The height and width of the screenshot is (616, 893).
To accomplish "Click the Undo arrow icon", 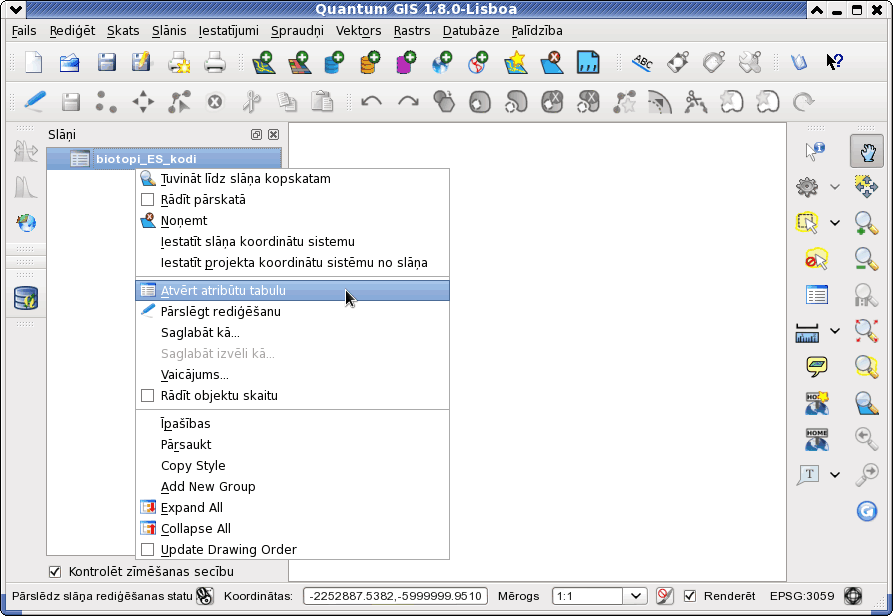I will pos(372,102).
